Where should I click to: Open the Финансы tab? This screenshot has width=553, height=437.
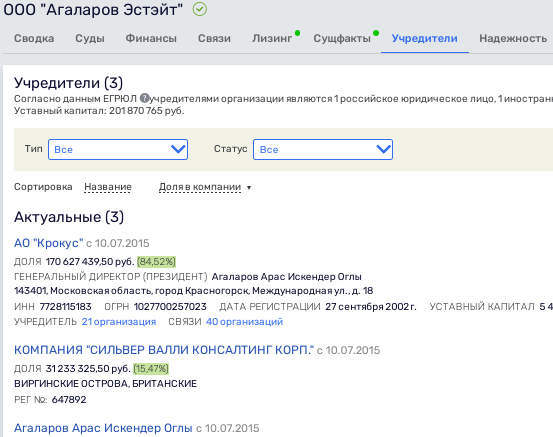pos(151,38)
